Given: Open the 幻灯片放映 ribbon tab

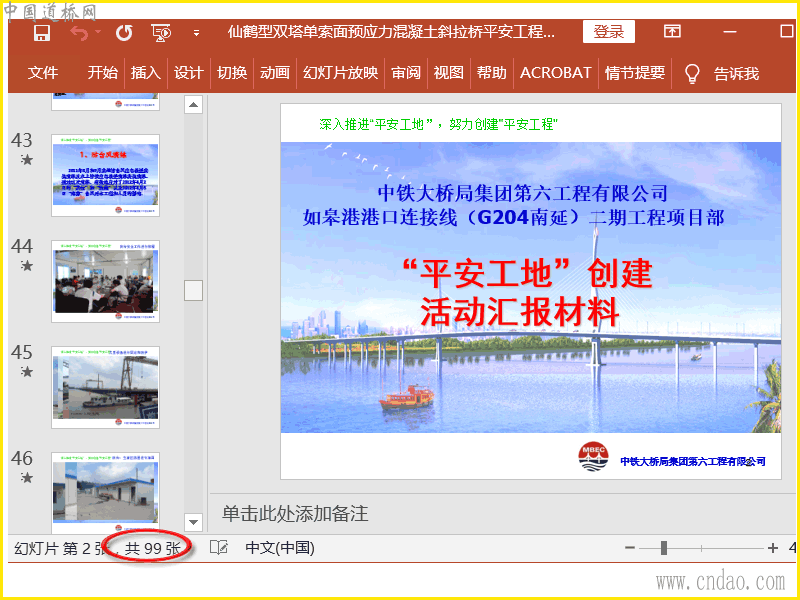Looking at the screenshot, I should click(341, 73).
